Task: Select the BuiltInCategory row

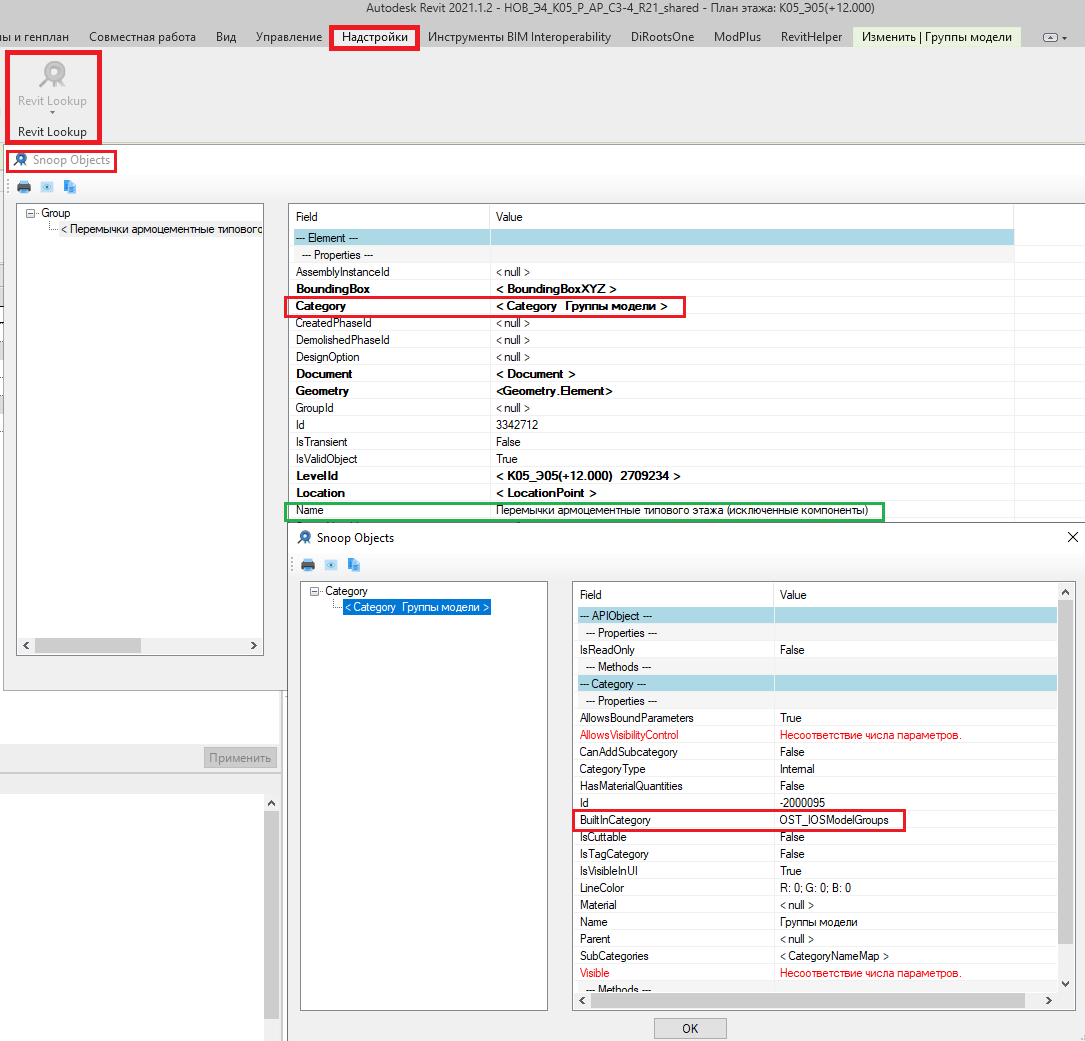Action: point(817,820)
